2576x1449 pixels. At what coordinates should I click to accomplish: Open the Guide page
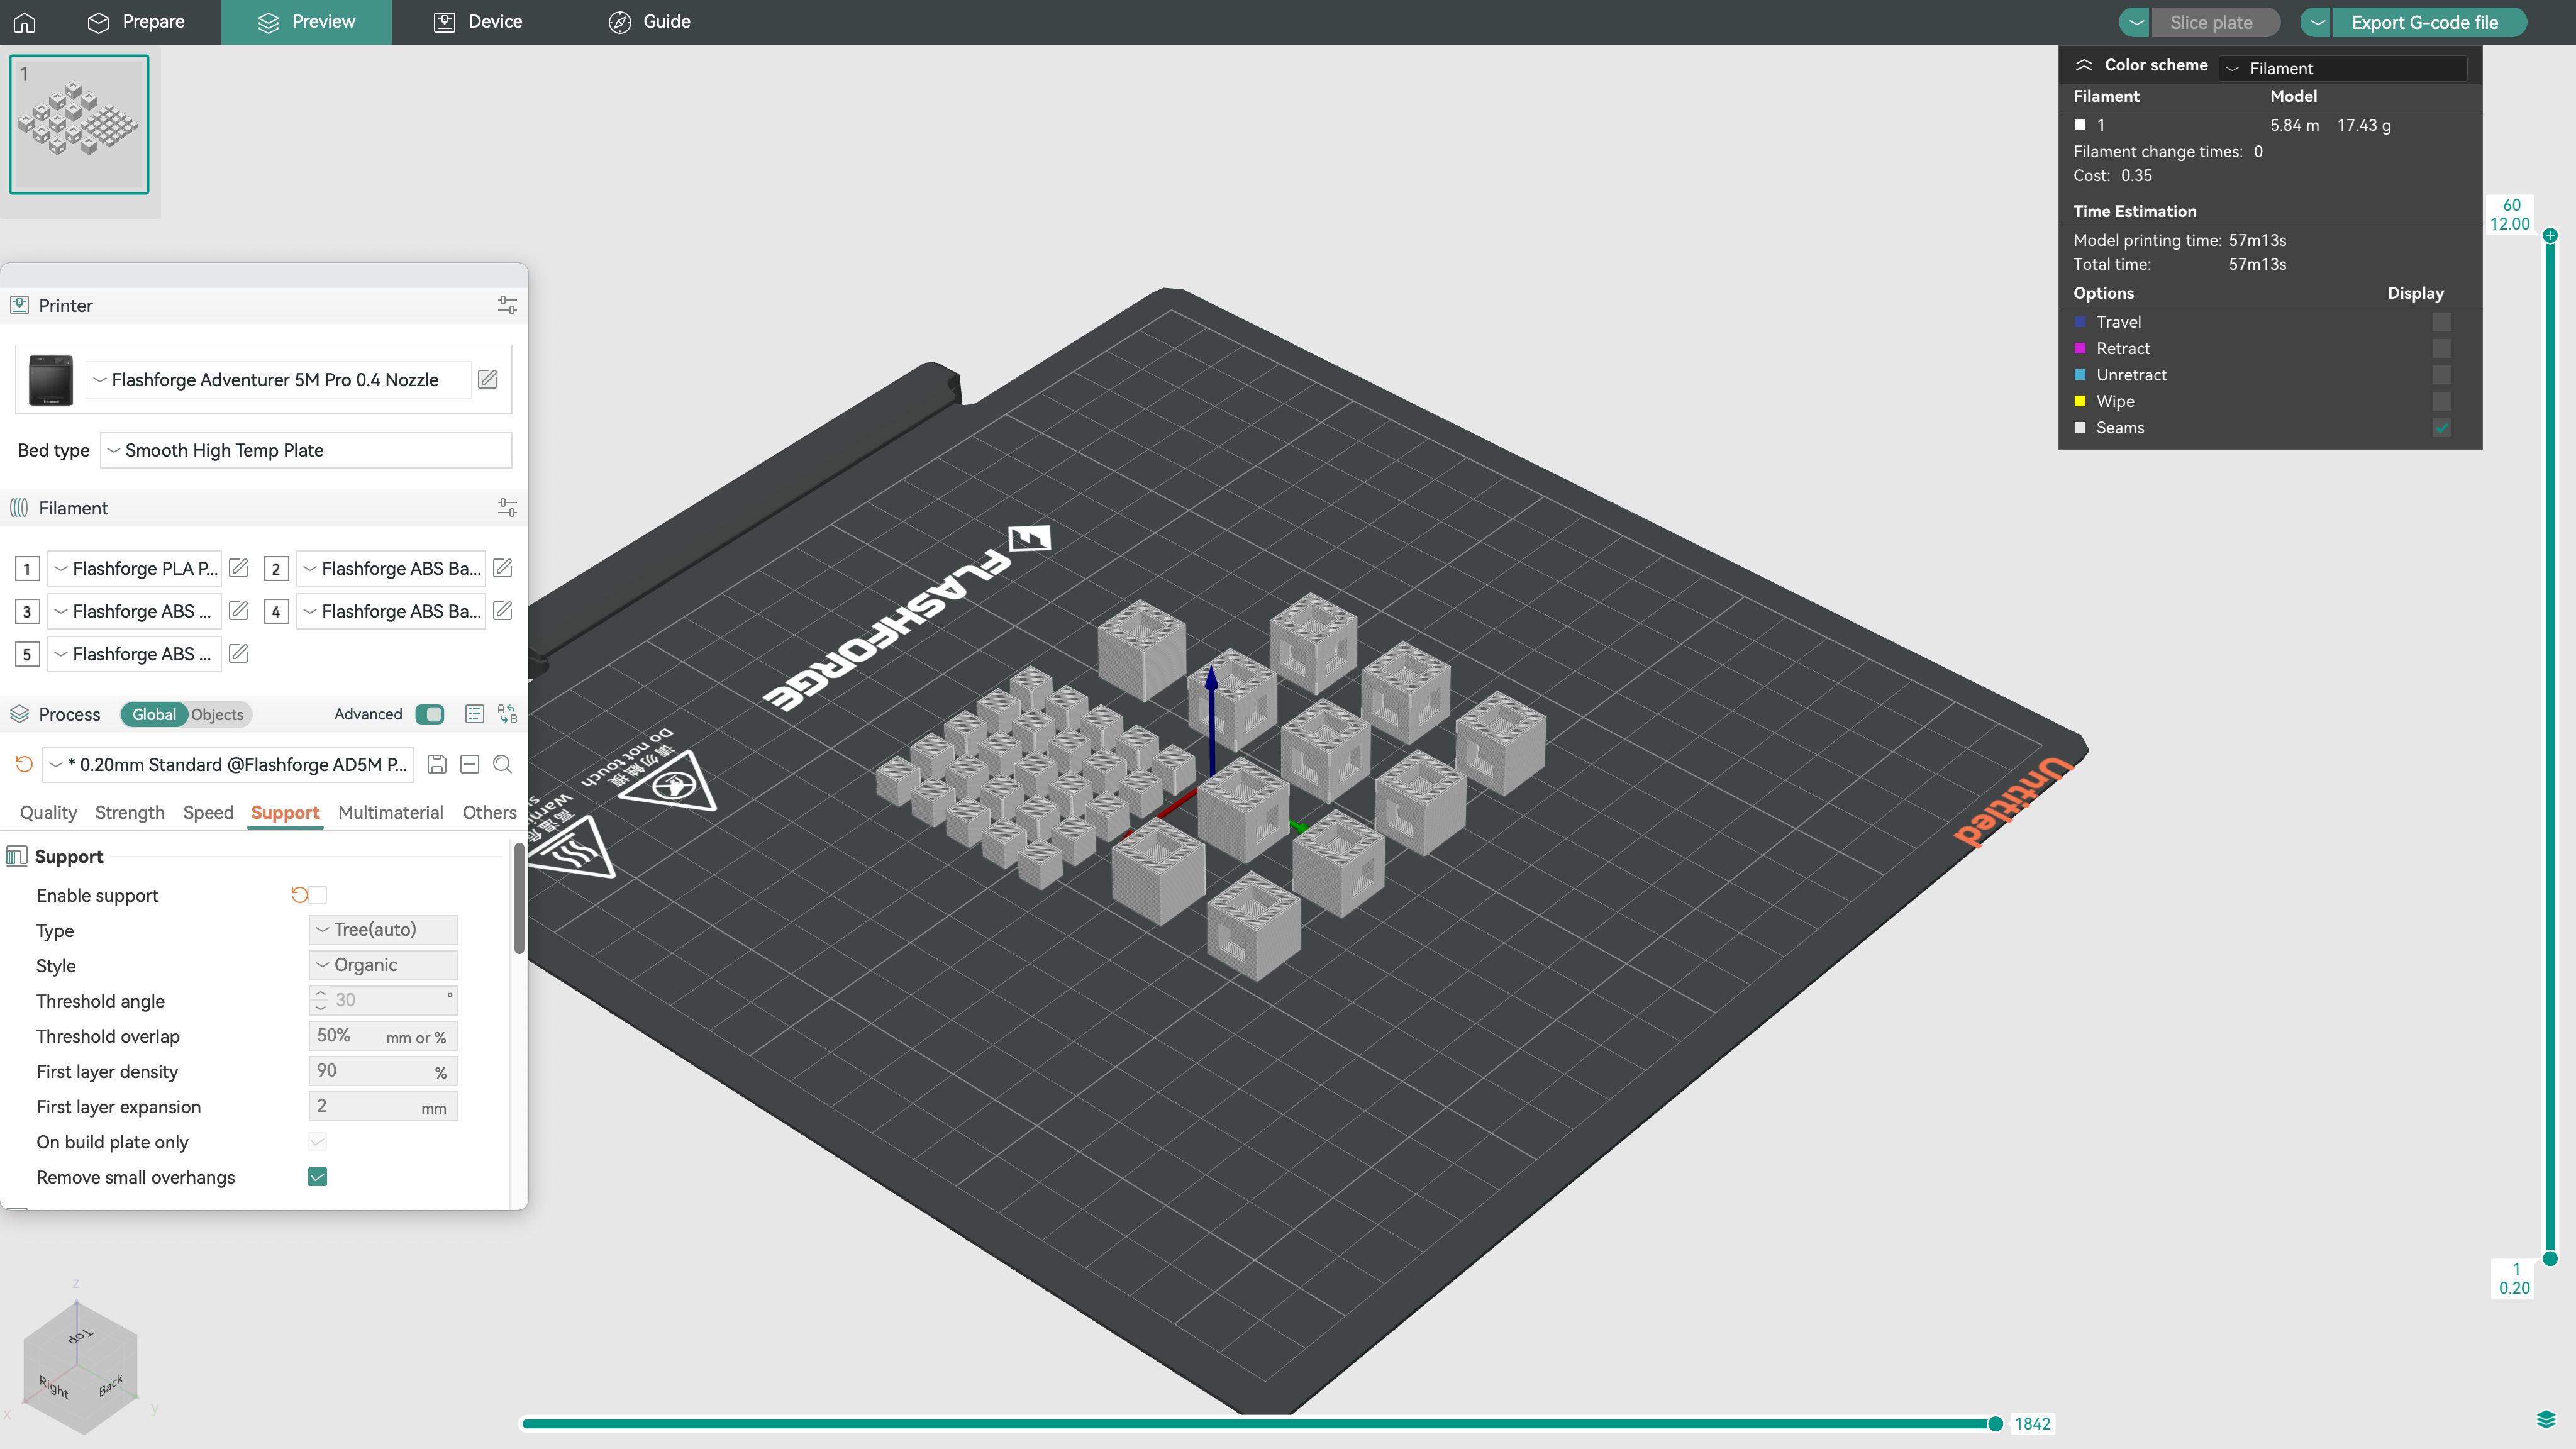point(650,22)
